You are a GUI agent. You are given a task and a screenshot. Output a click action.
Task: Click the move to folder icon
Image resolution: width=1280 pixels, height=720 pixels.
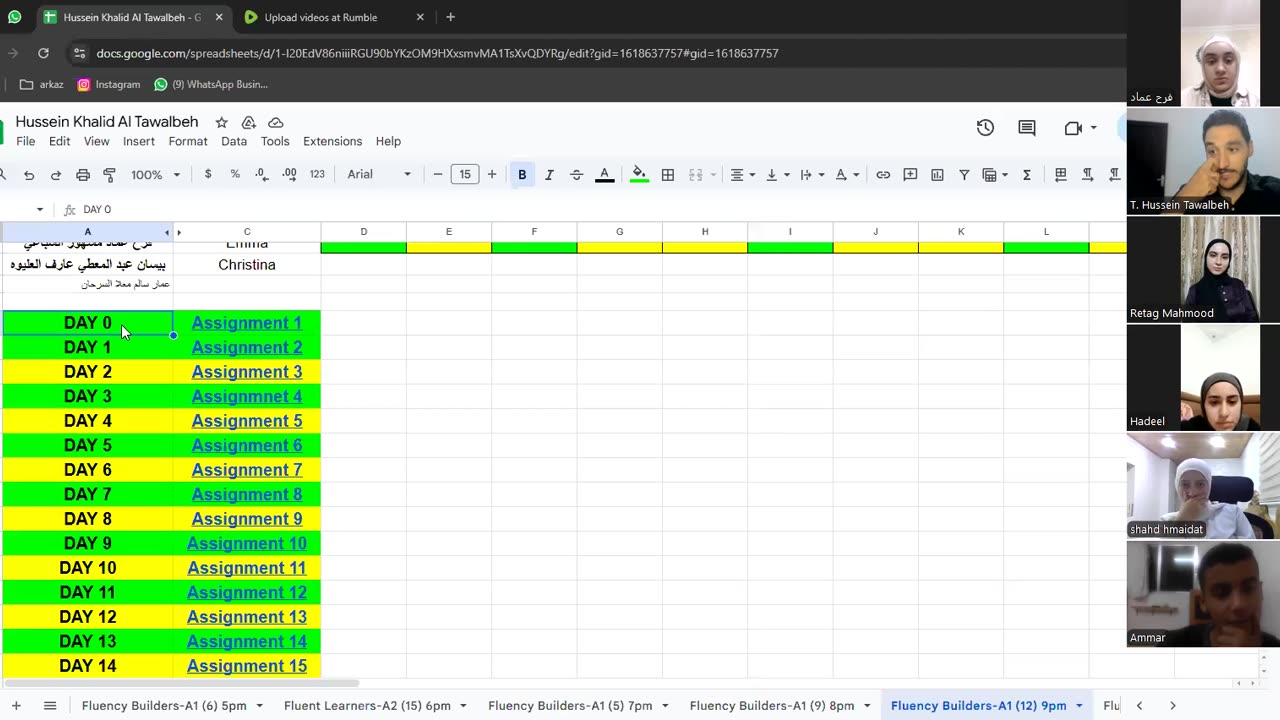(249, 122)
